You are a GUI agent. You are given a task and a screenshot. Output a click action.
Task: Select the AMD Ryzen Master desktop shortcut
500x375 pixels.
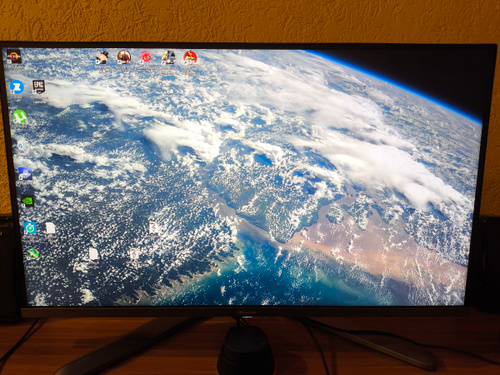(x=14, y=56)
